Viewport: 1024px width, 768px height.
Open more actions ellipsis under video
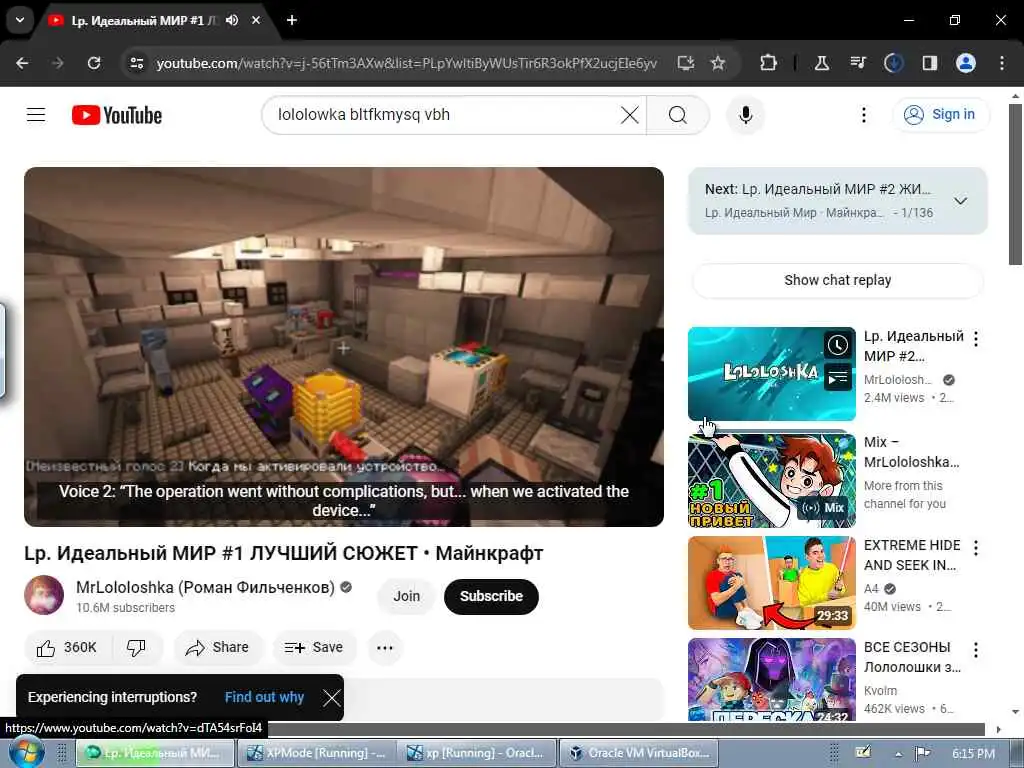pos(385,647)
